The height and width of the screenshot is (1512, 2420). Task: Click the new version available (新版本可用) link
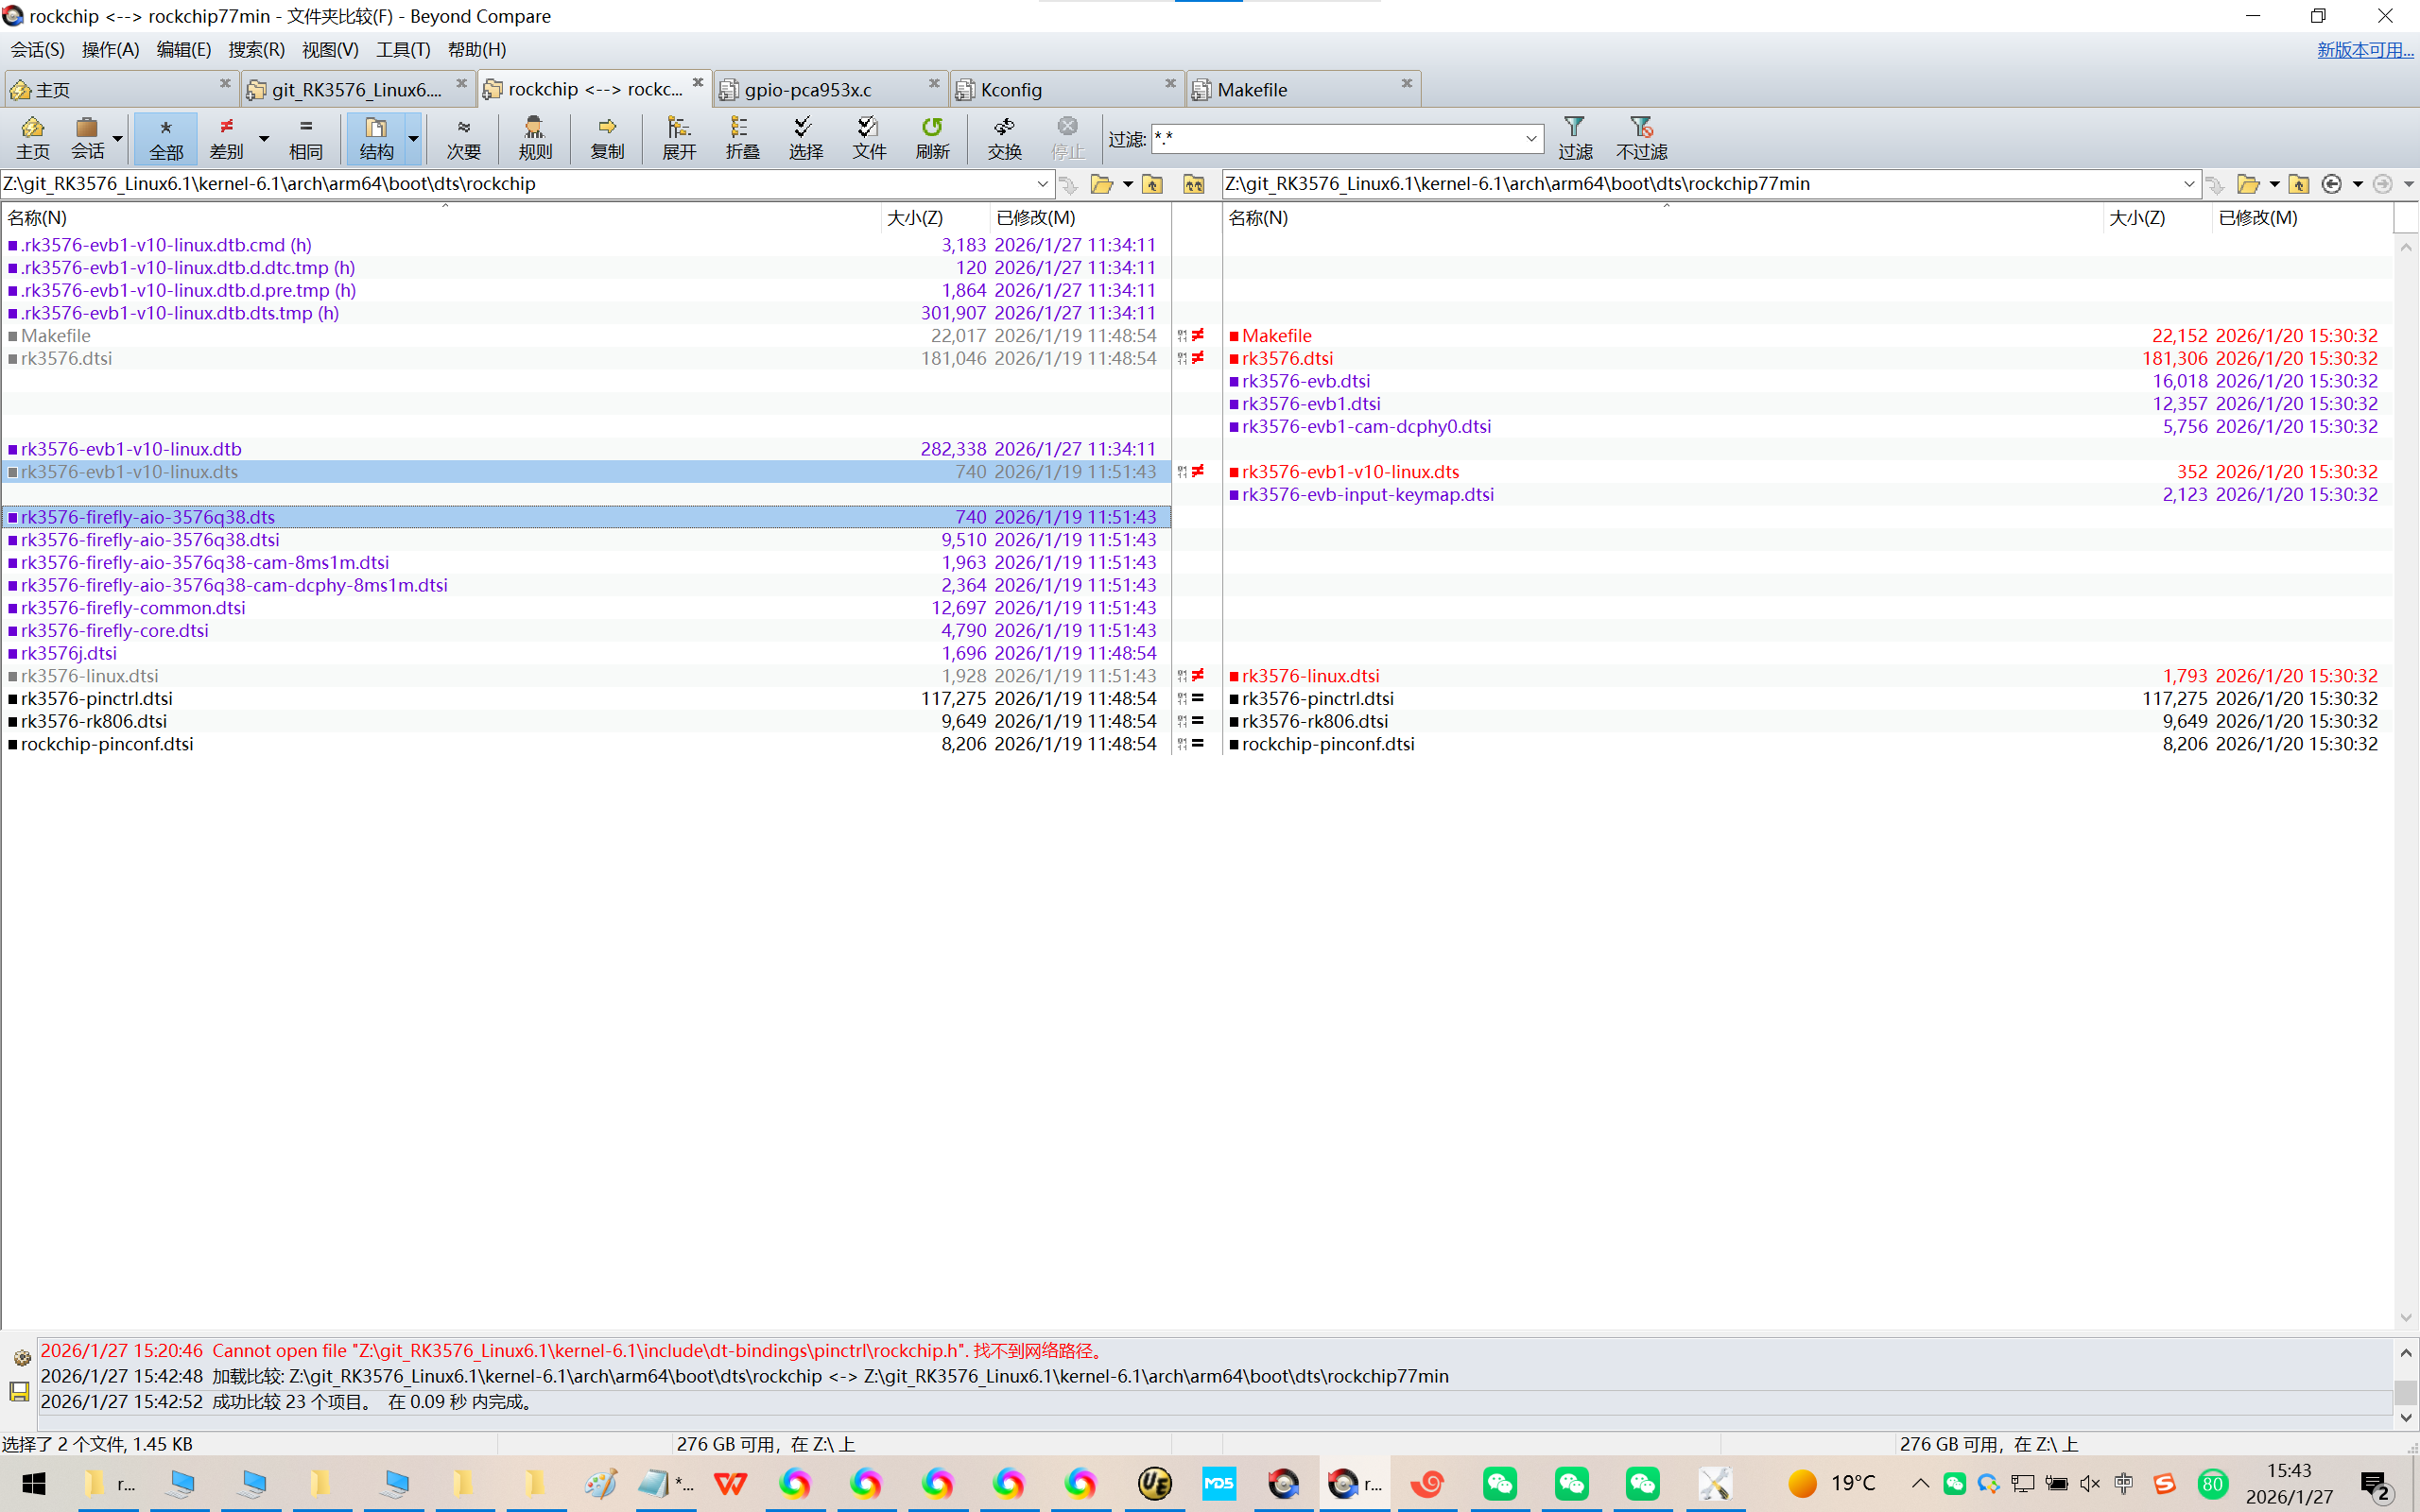click(2364, 49)
